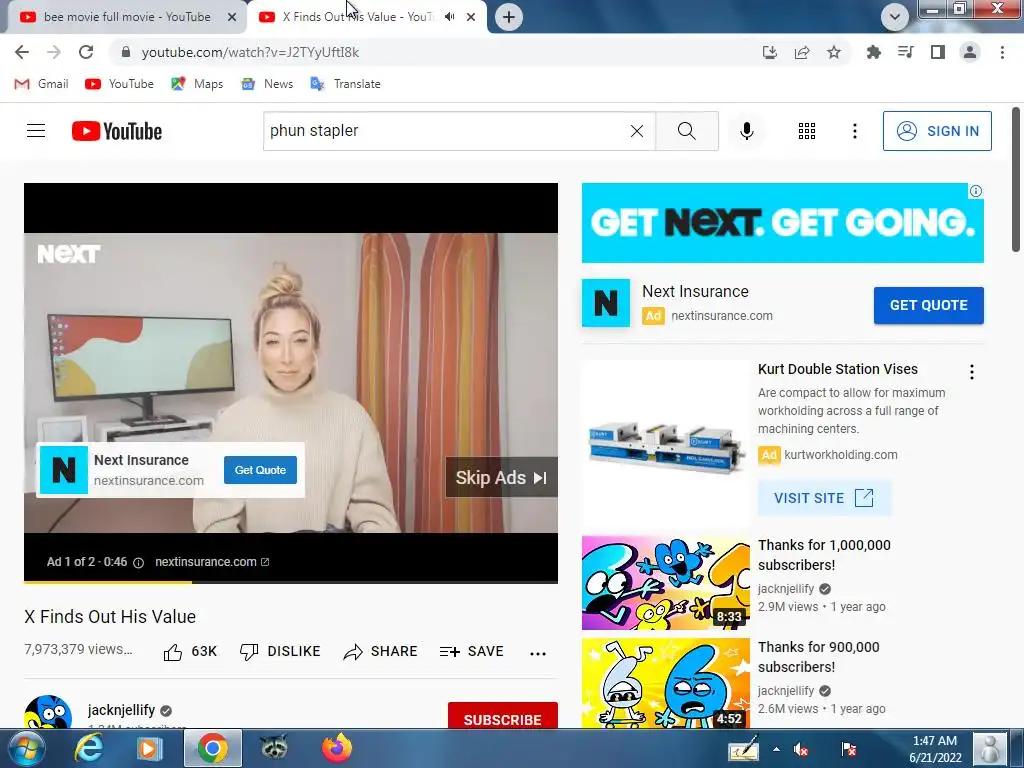
Task: Click Skip Ads on video
Action: 502,477
